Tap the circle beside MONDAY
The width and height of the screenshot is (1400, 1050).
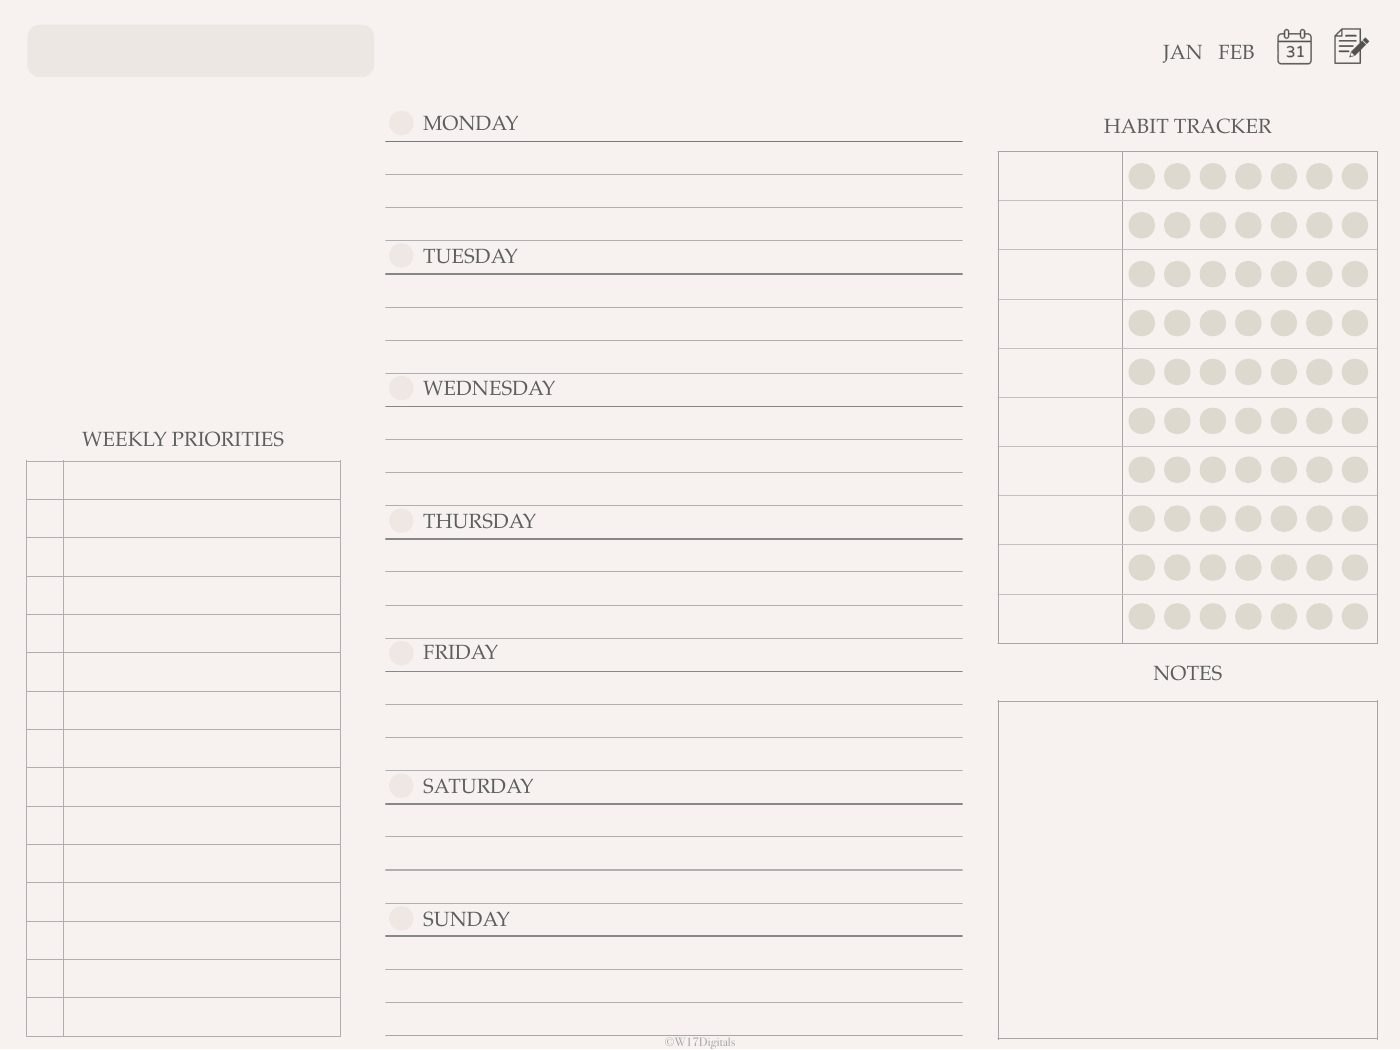(x=401, y=123)
